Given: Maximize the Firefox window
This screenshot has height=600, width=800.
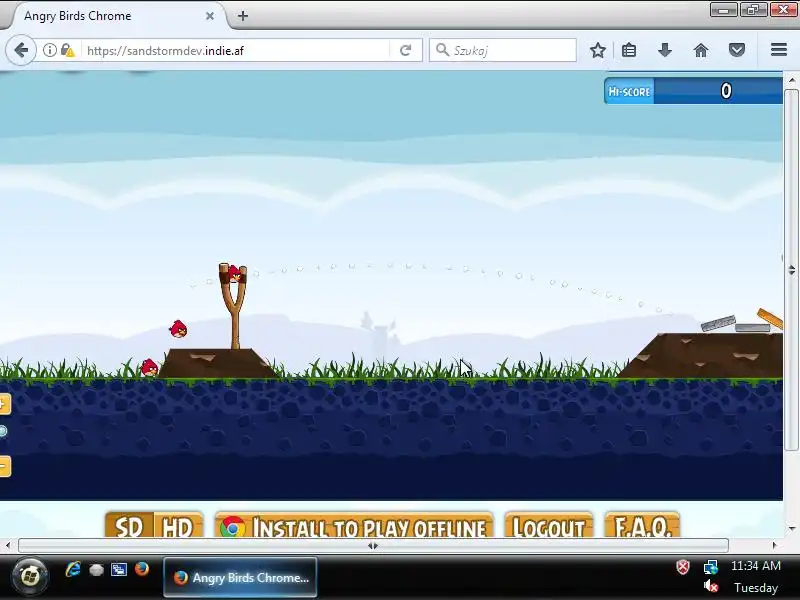Looking at the screenshot, I should (x=753, y=10).
